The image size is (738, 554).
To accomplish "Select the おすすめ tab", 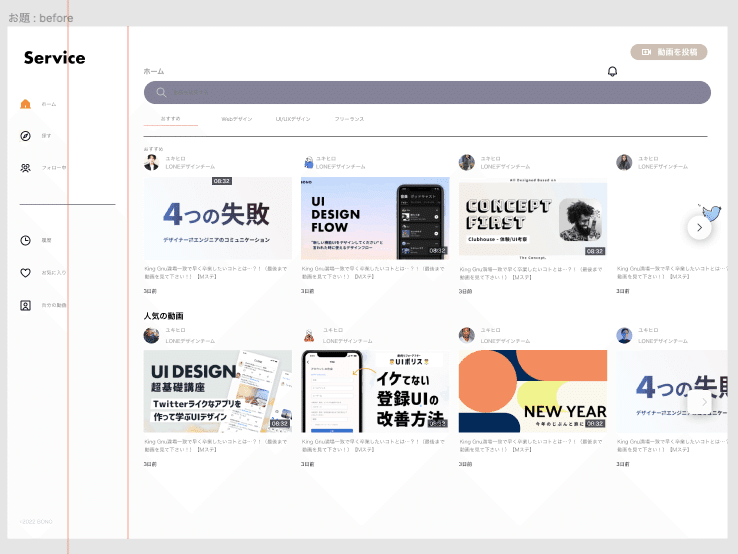I will coord(170,119).
